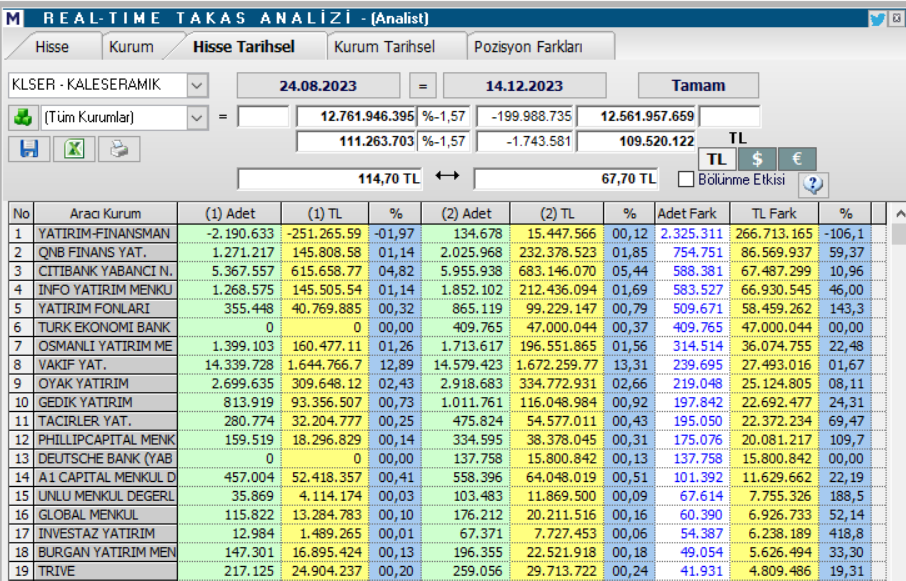The height and width of the screenshot is (581, 906).
Task: Open the Kurum tab
Action: (x=131, y=47)
